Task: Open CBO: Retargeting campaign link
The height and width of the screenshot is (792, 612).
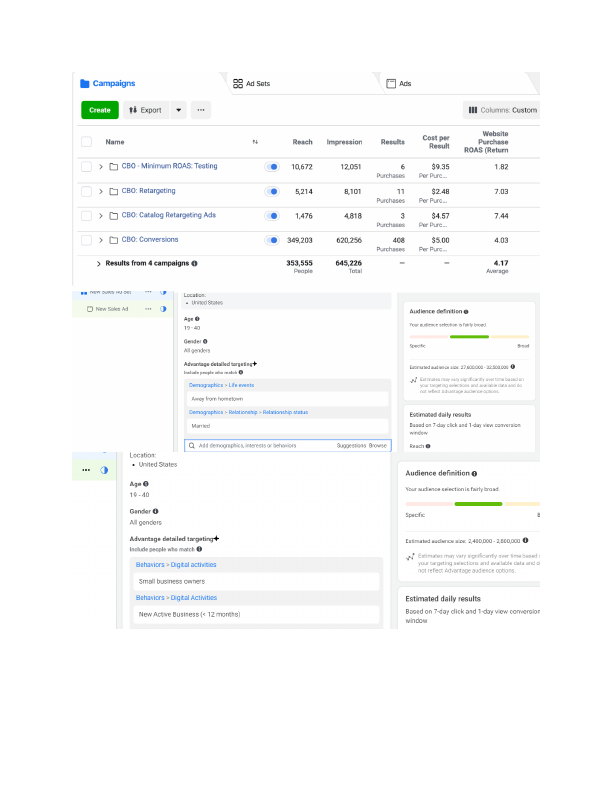Action: pos(148,190)
